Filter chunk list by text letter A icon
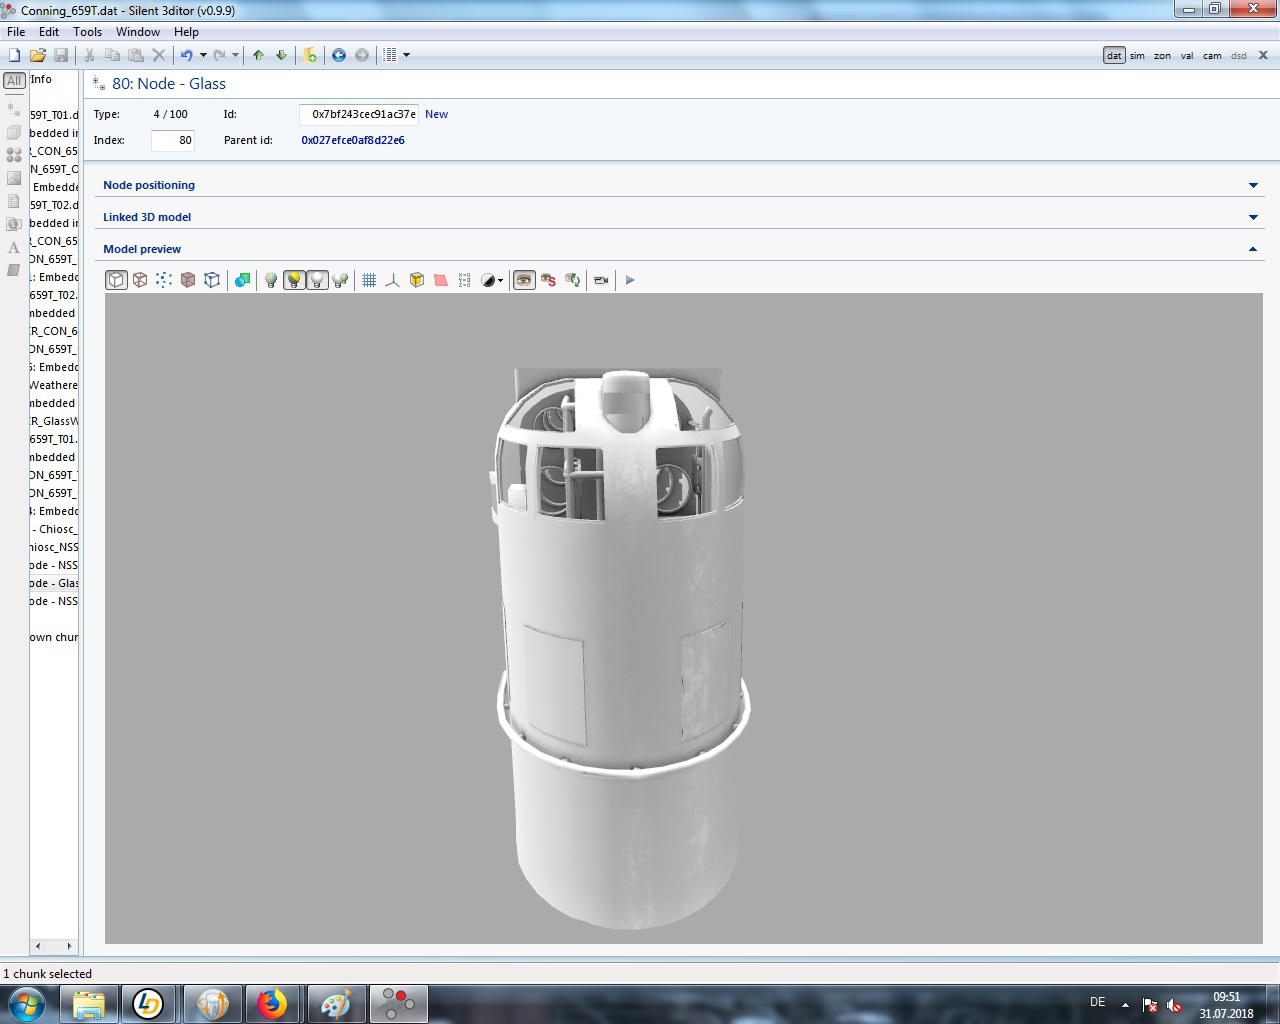The width and height of the screenshot is (1280, 1024). tap(14, 247)
